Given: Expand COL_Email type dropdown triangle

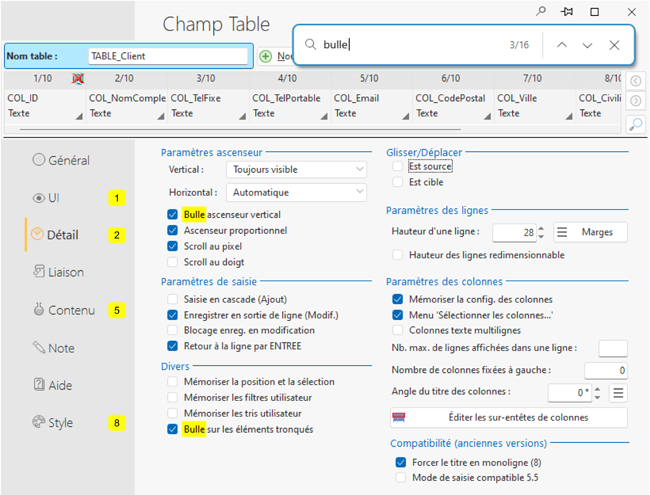Looking at the screenshot, I should (x=403, y=118).
